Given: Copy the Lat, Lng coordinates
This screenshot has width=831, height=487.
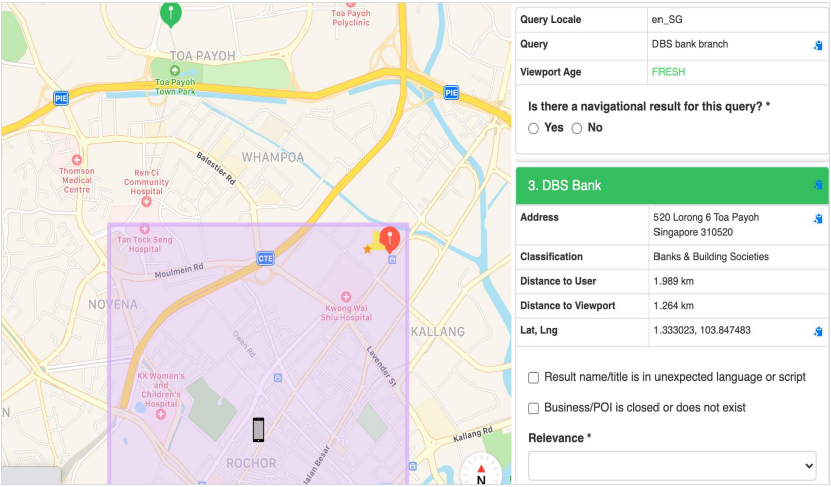Looking at the screenshot, I should (x=818, y=331).
